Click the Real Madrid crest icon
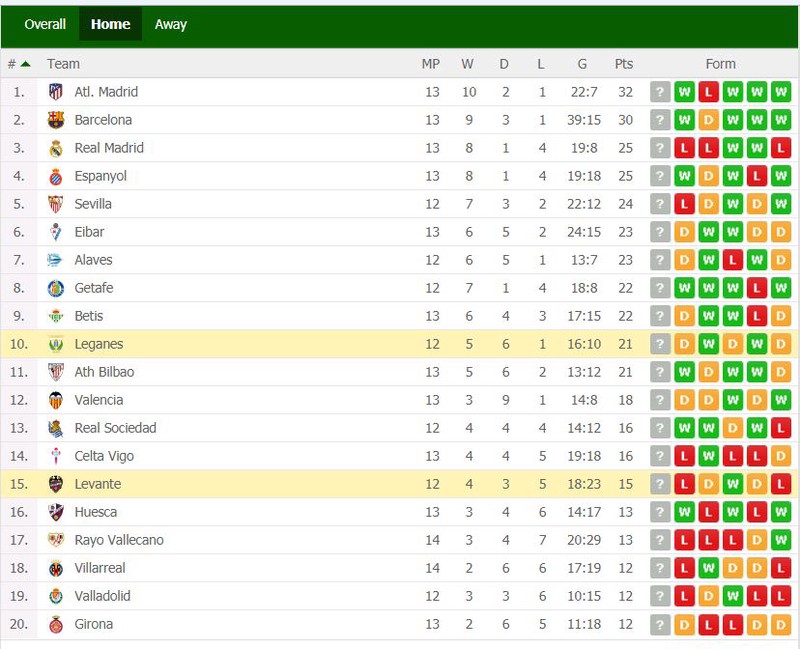The width and height of the screenshot is (800, 649). pos(56,148)
